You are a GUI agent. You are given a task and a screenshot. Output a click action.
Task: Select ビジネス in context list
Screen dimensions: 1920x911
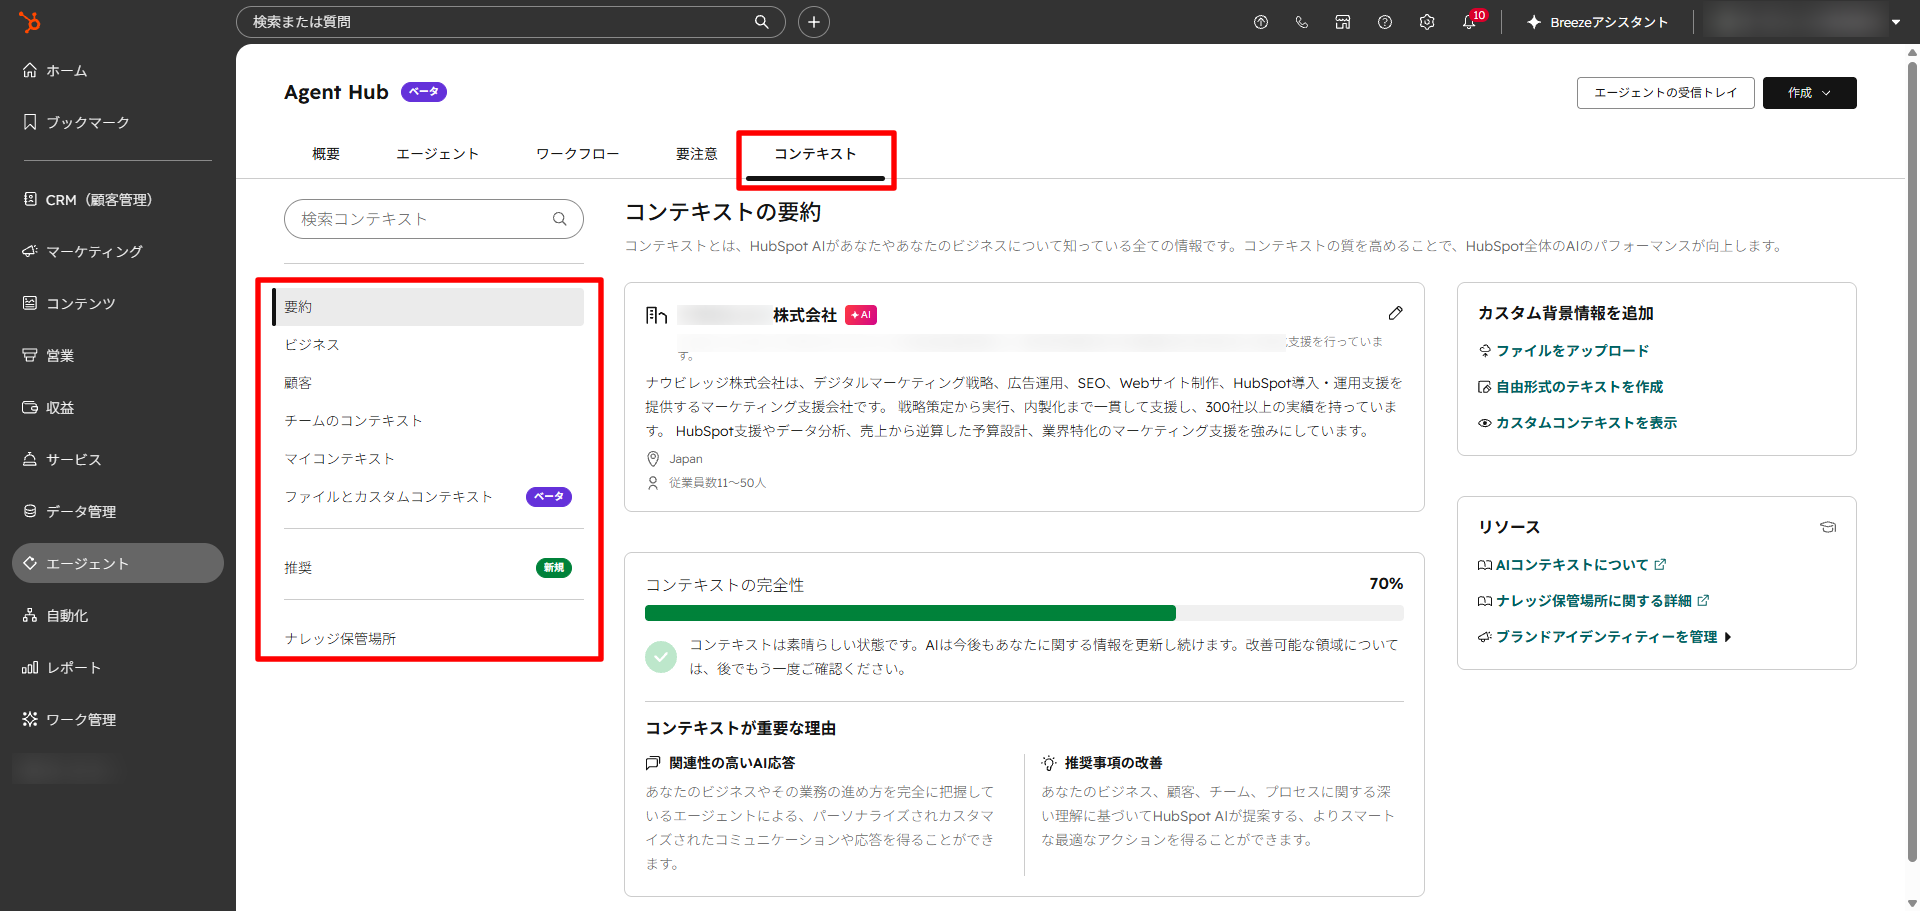coord(429,345)
